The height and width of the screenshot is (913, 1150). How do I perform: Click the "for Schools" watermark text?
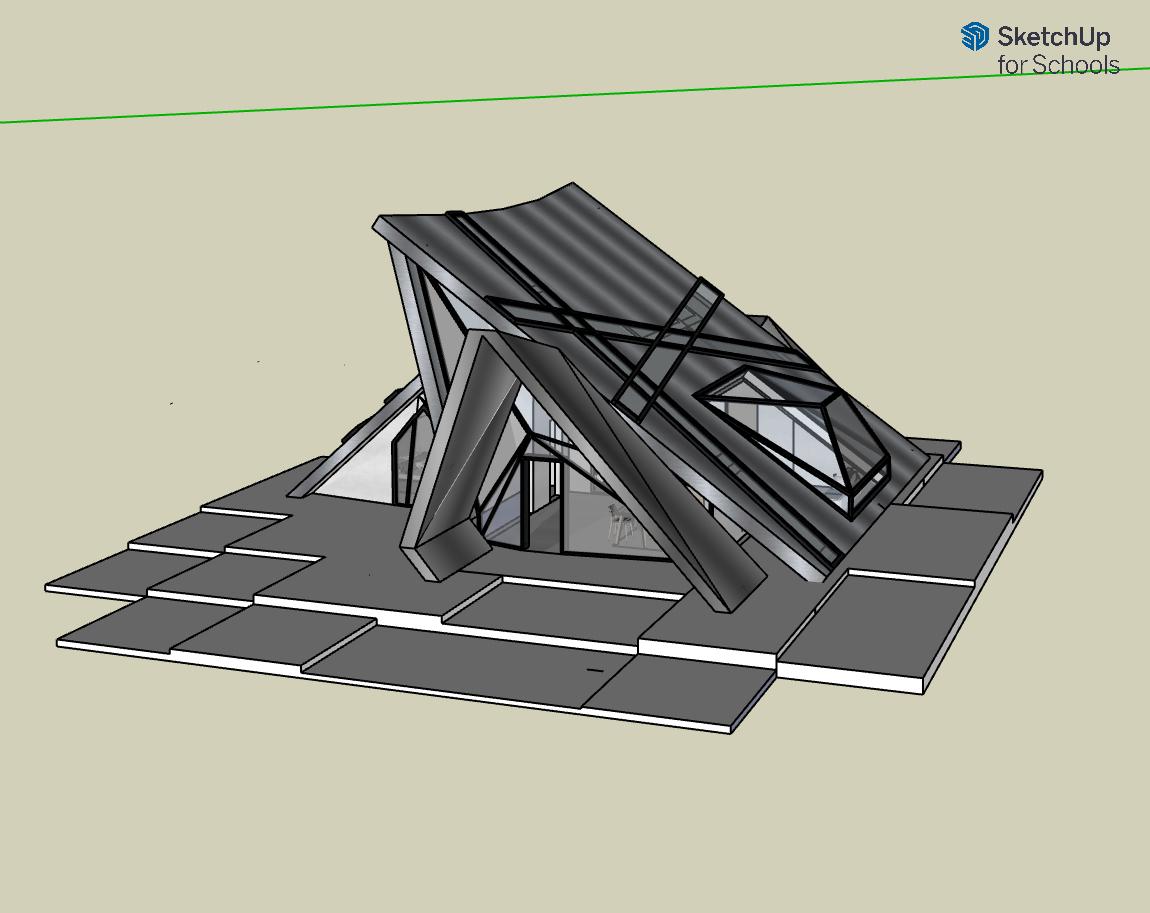point(1057,65)
